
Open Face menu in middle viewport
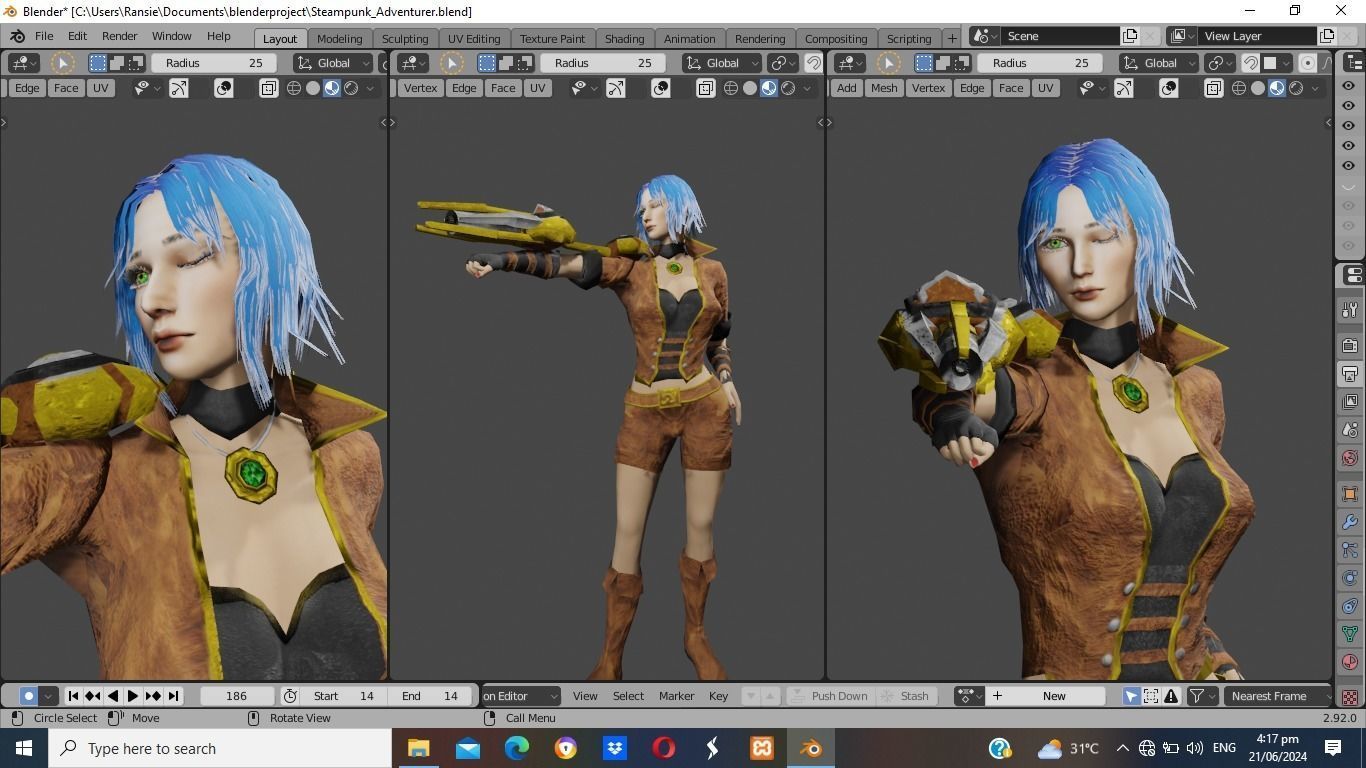tap(503, 88)
